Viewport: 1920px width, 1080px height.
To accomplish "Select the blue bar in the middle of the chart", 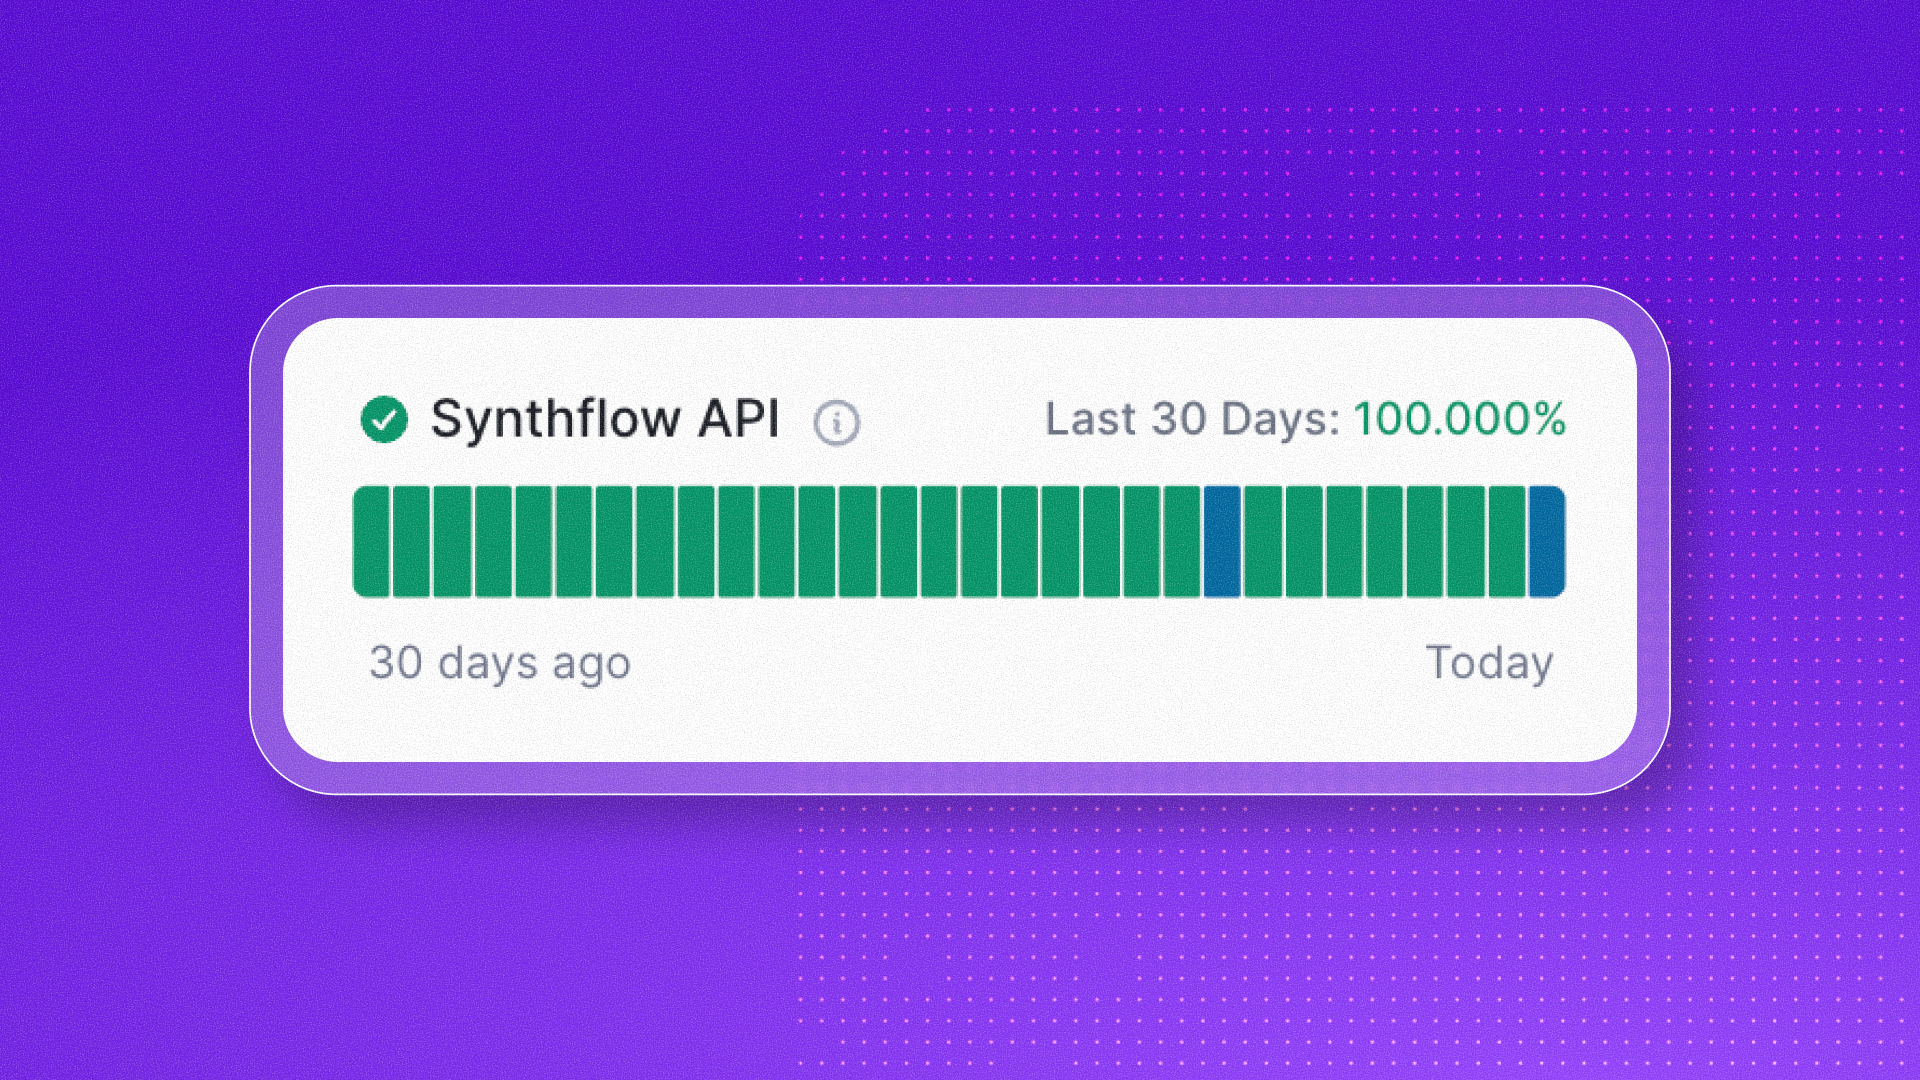I will (1222, 541).
